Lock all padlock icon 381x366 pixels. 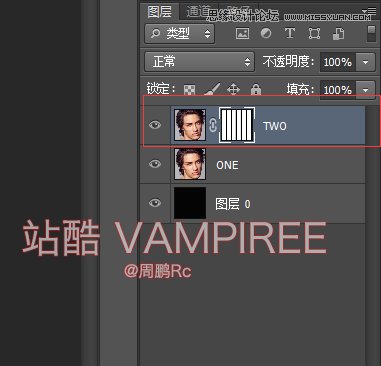point(256,89)
